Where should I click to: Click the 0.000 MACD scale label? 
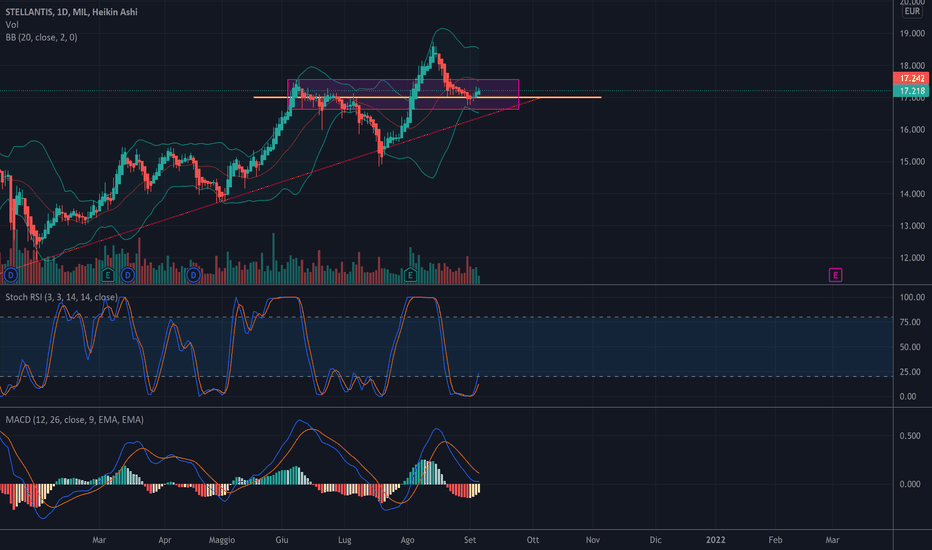pos(910,485)
